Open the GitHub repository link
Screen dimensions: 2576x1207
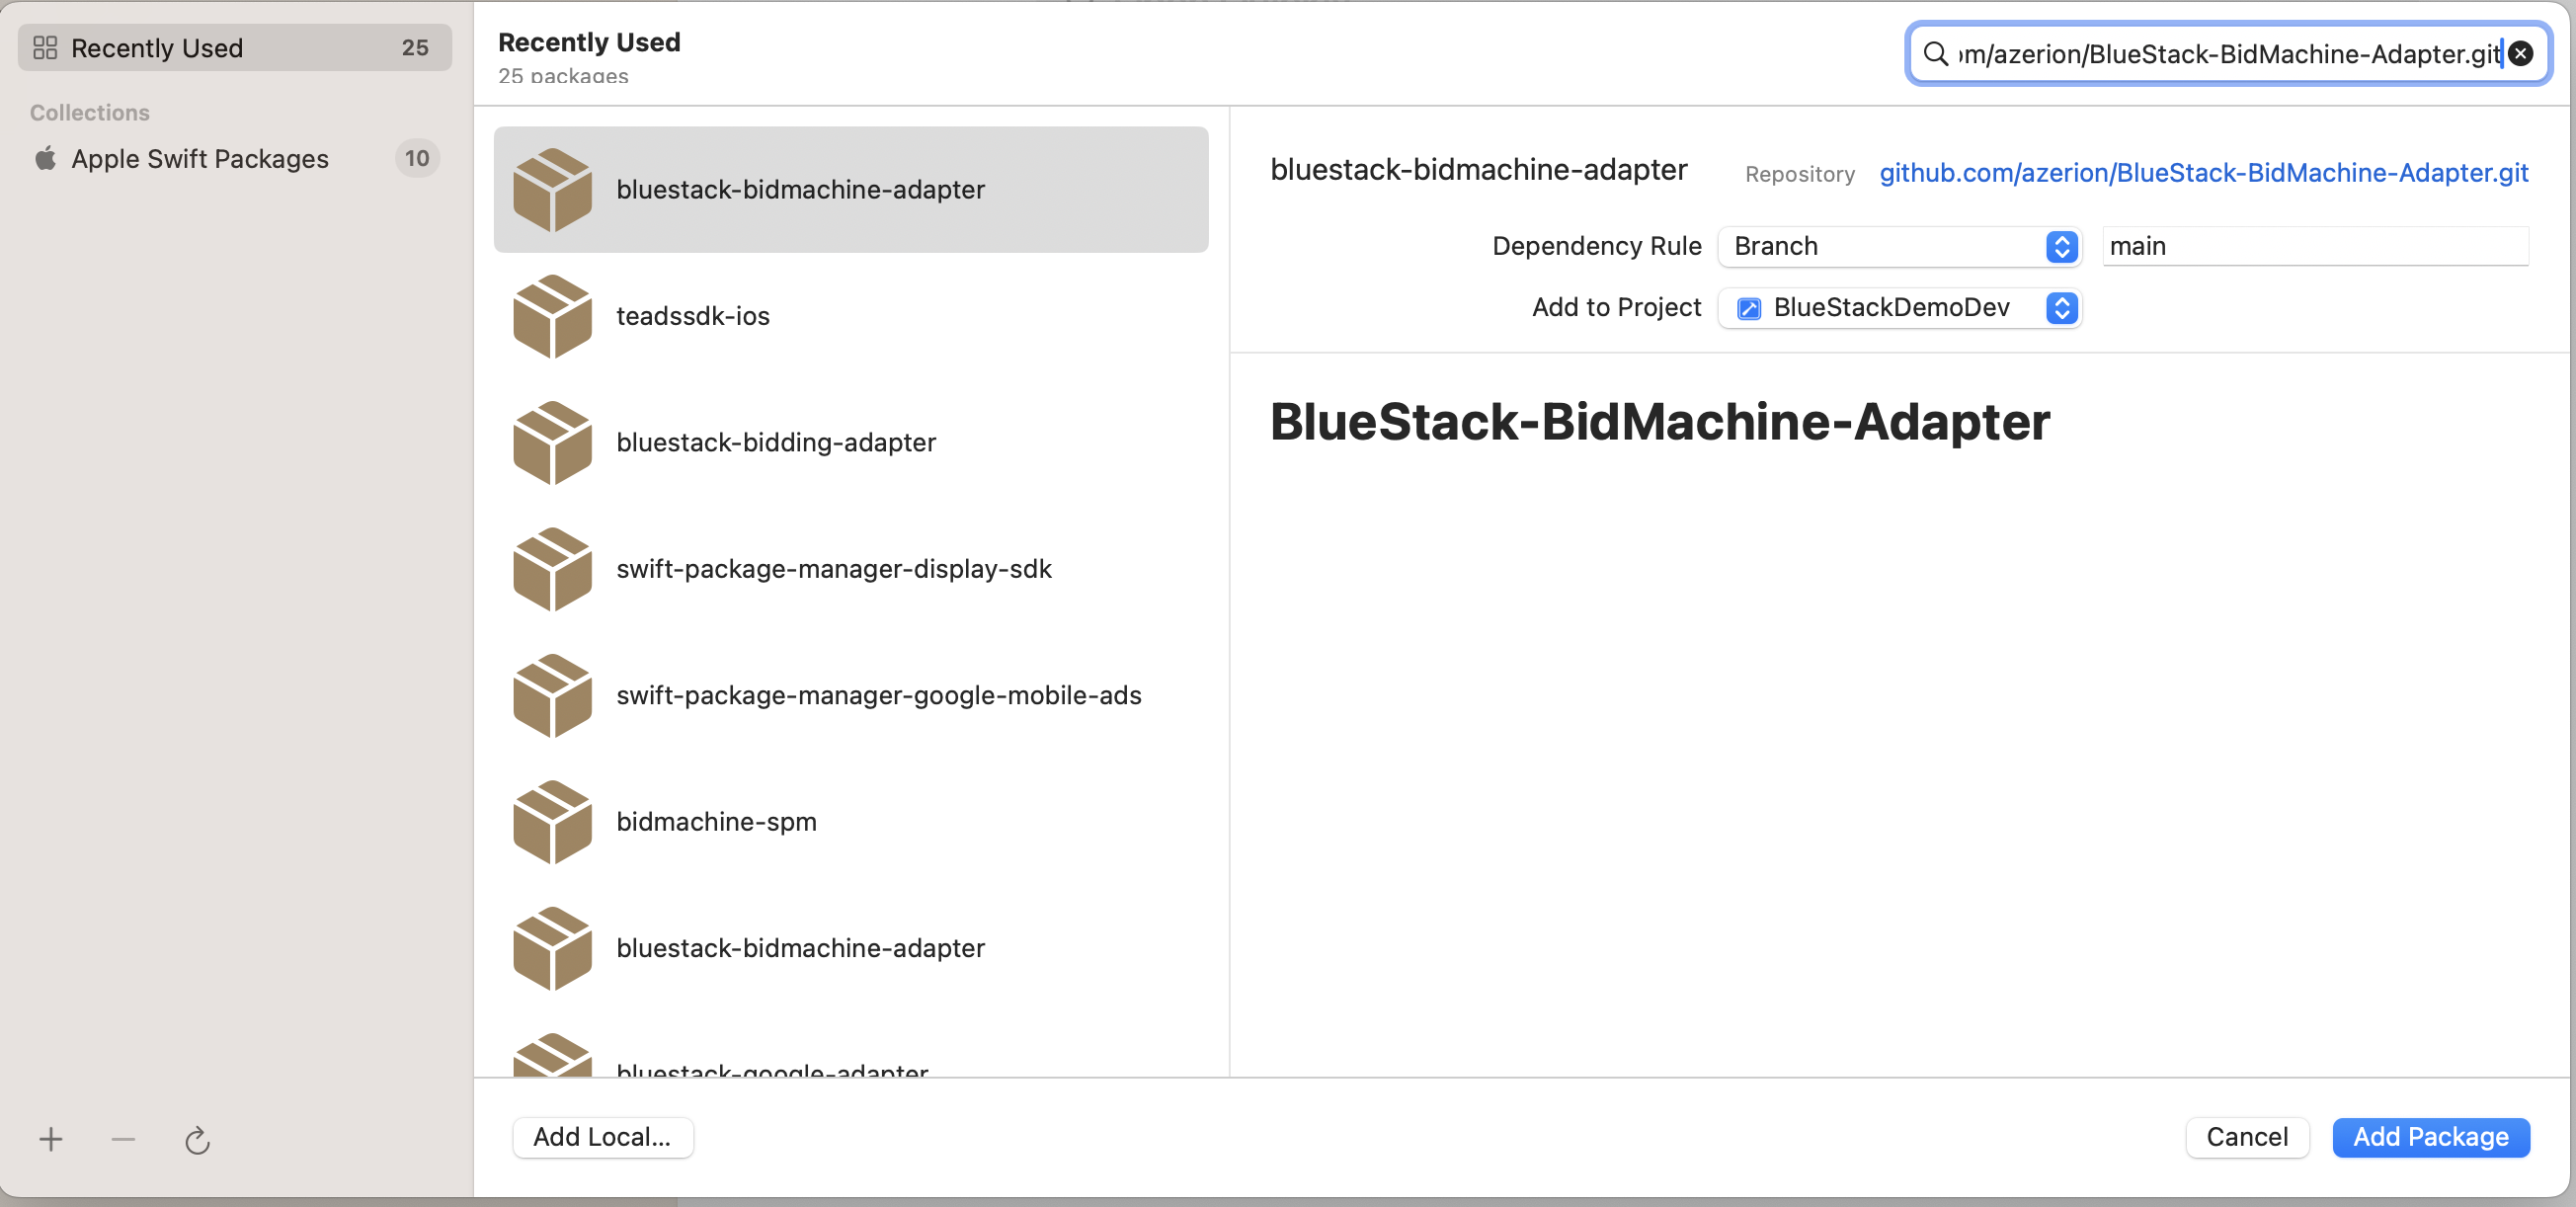tap(2204, 172)
